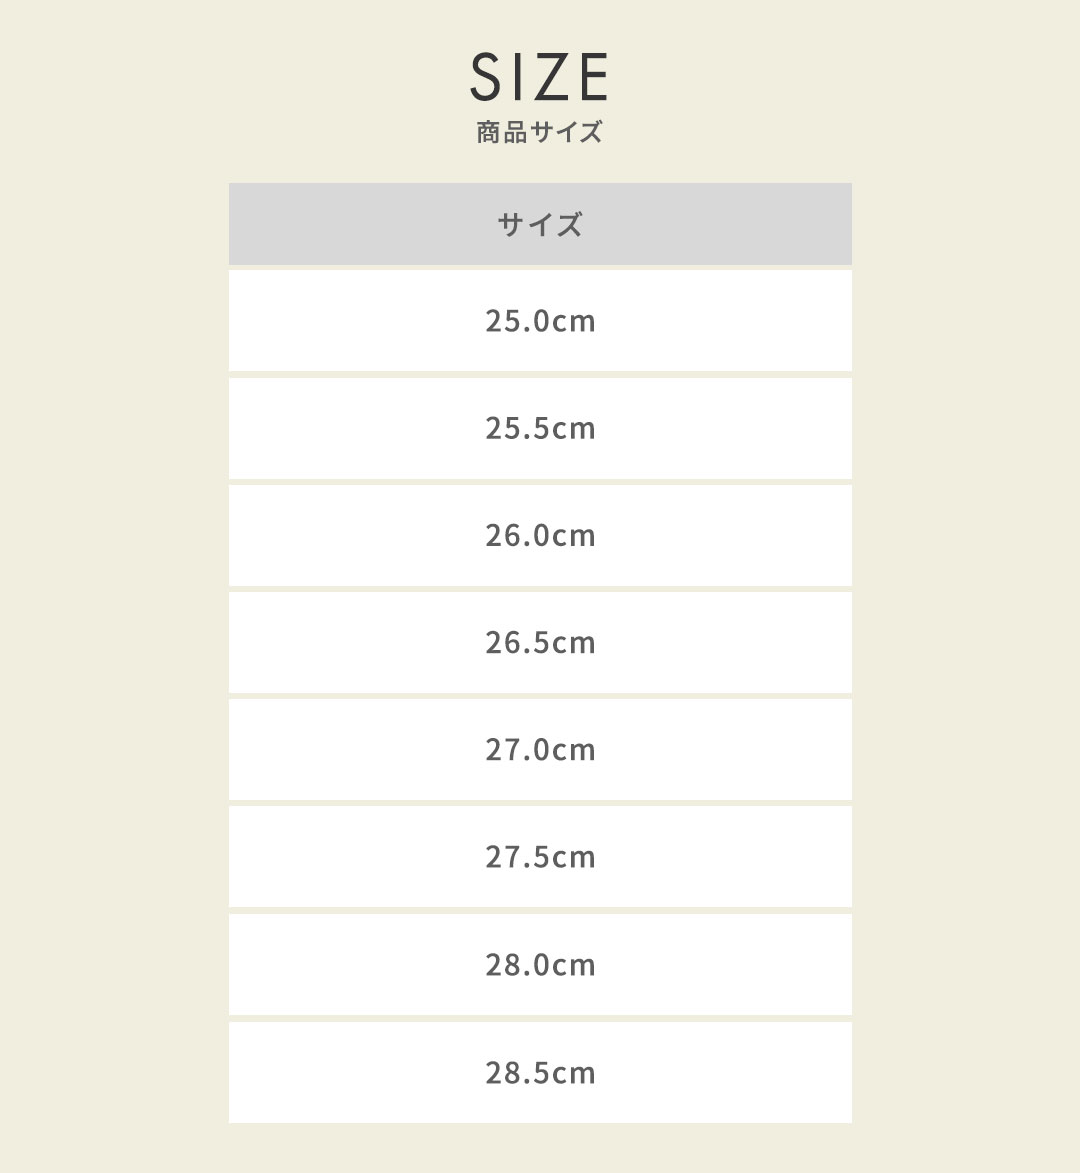Click the 'cm' unit in 25.0cm row
Viewport: 1080px width, 1173px height.
tap(574, 322)
